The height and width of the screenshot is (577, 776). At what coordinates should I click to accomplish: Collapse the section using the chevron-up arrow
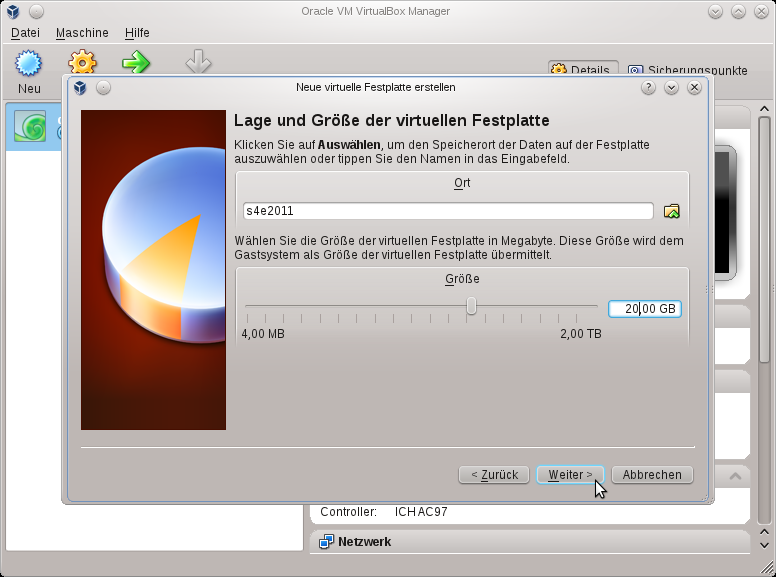coord(735,476)
